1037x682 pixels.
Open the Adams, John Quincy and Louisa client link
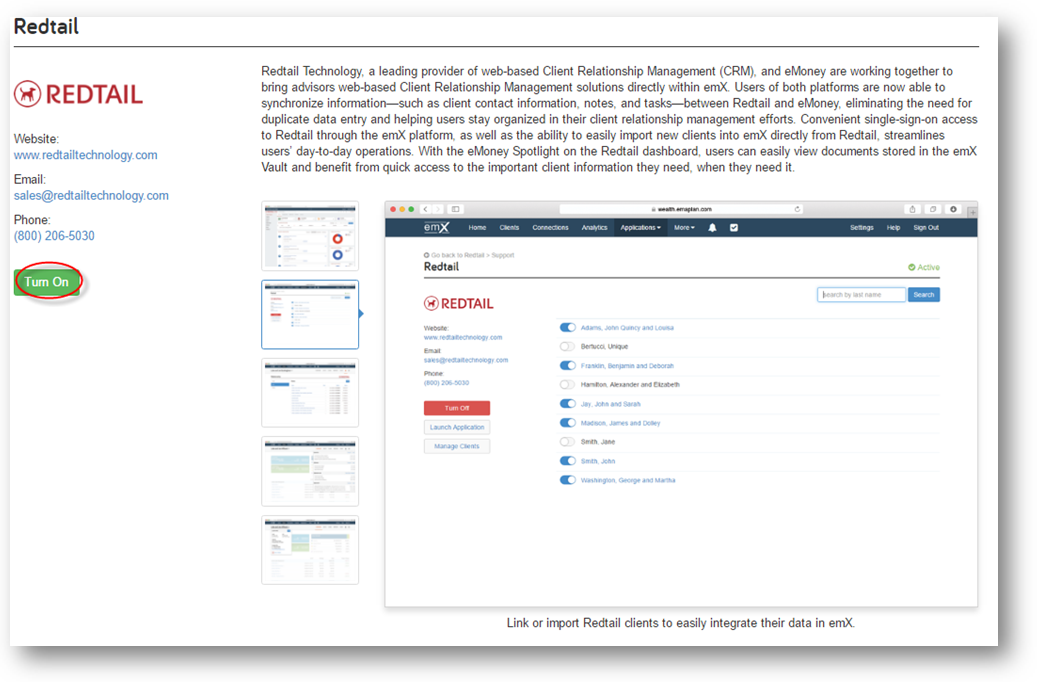coord(627,327)
